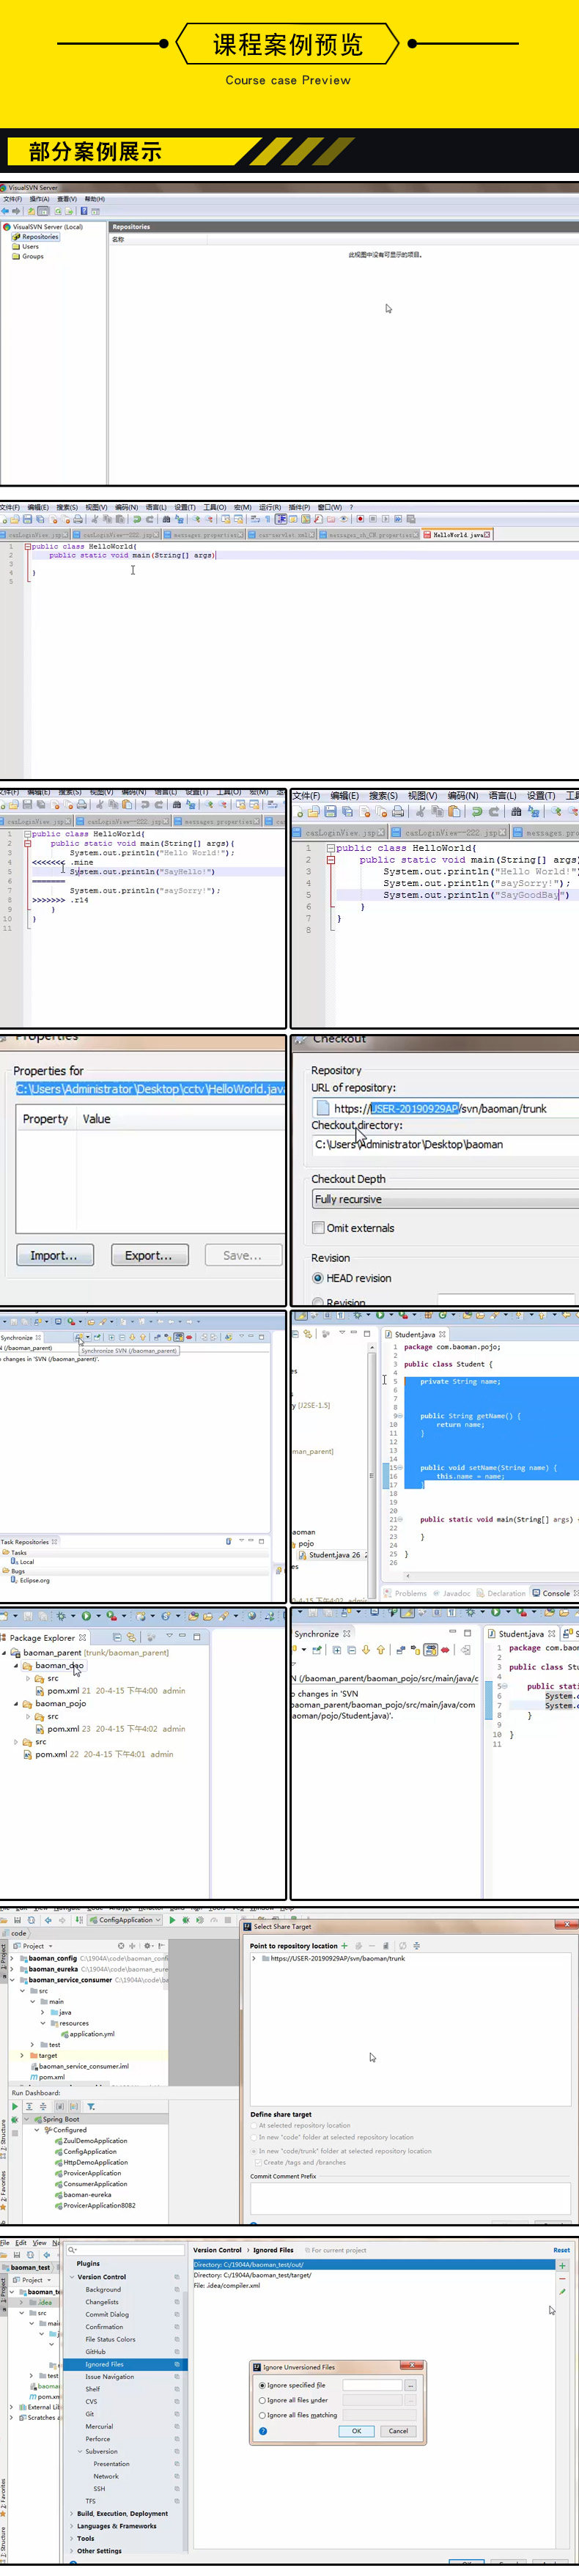Select Repositories in VisualSVN Server tree
The image size is (579, 2576).
click(40, 237)
